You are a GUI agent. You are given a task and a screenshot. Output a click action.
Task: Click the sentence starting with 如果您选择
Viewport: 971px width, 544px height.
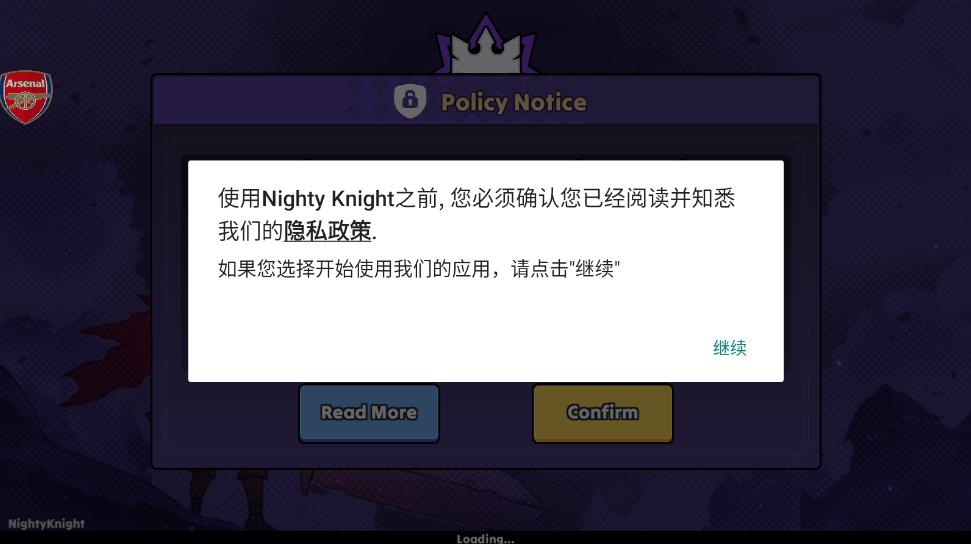(x=419, y=269)
